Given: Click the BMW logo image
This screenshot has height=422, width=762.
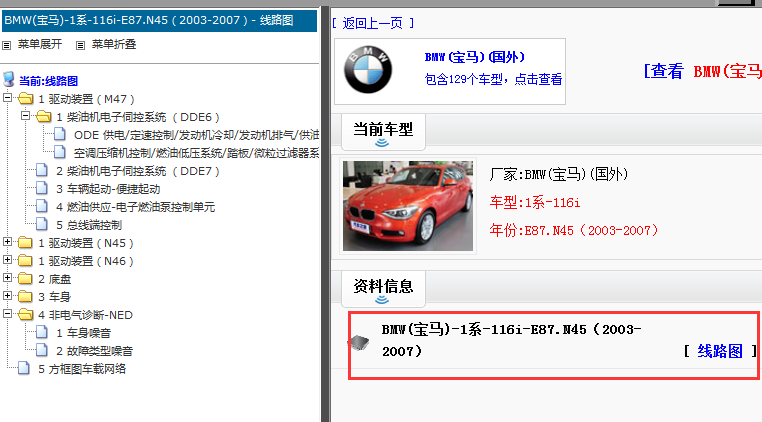Looking at the screenshot, I should pos(368,70).
